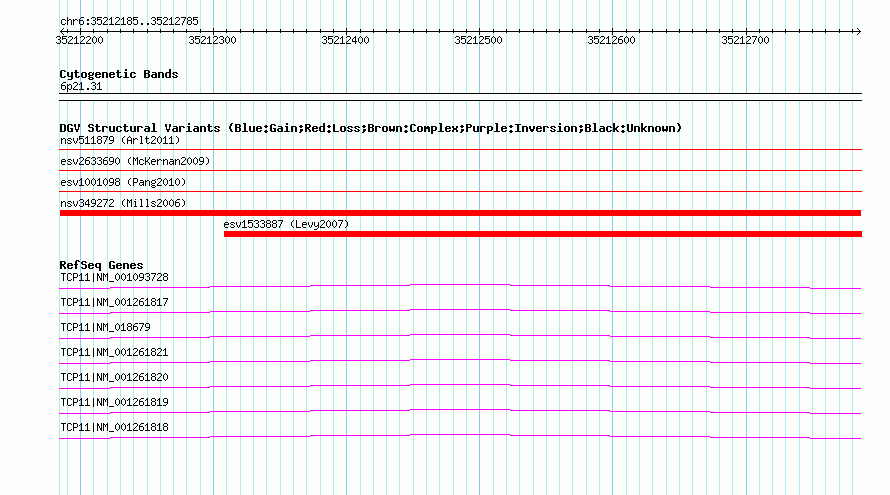Click the 6p21.31 band label

click(x=81, y=86)
